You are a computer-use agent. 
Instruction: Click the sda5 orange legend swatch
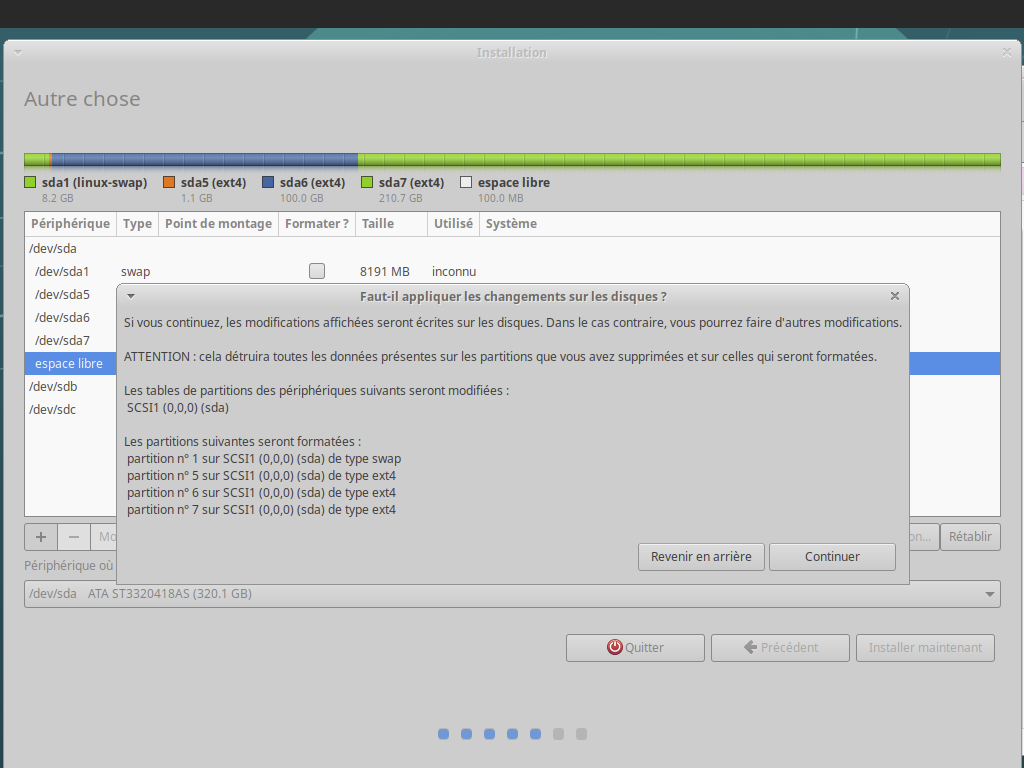pyautogui.click(x=169, y=183)
